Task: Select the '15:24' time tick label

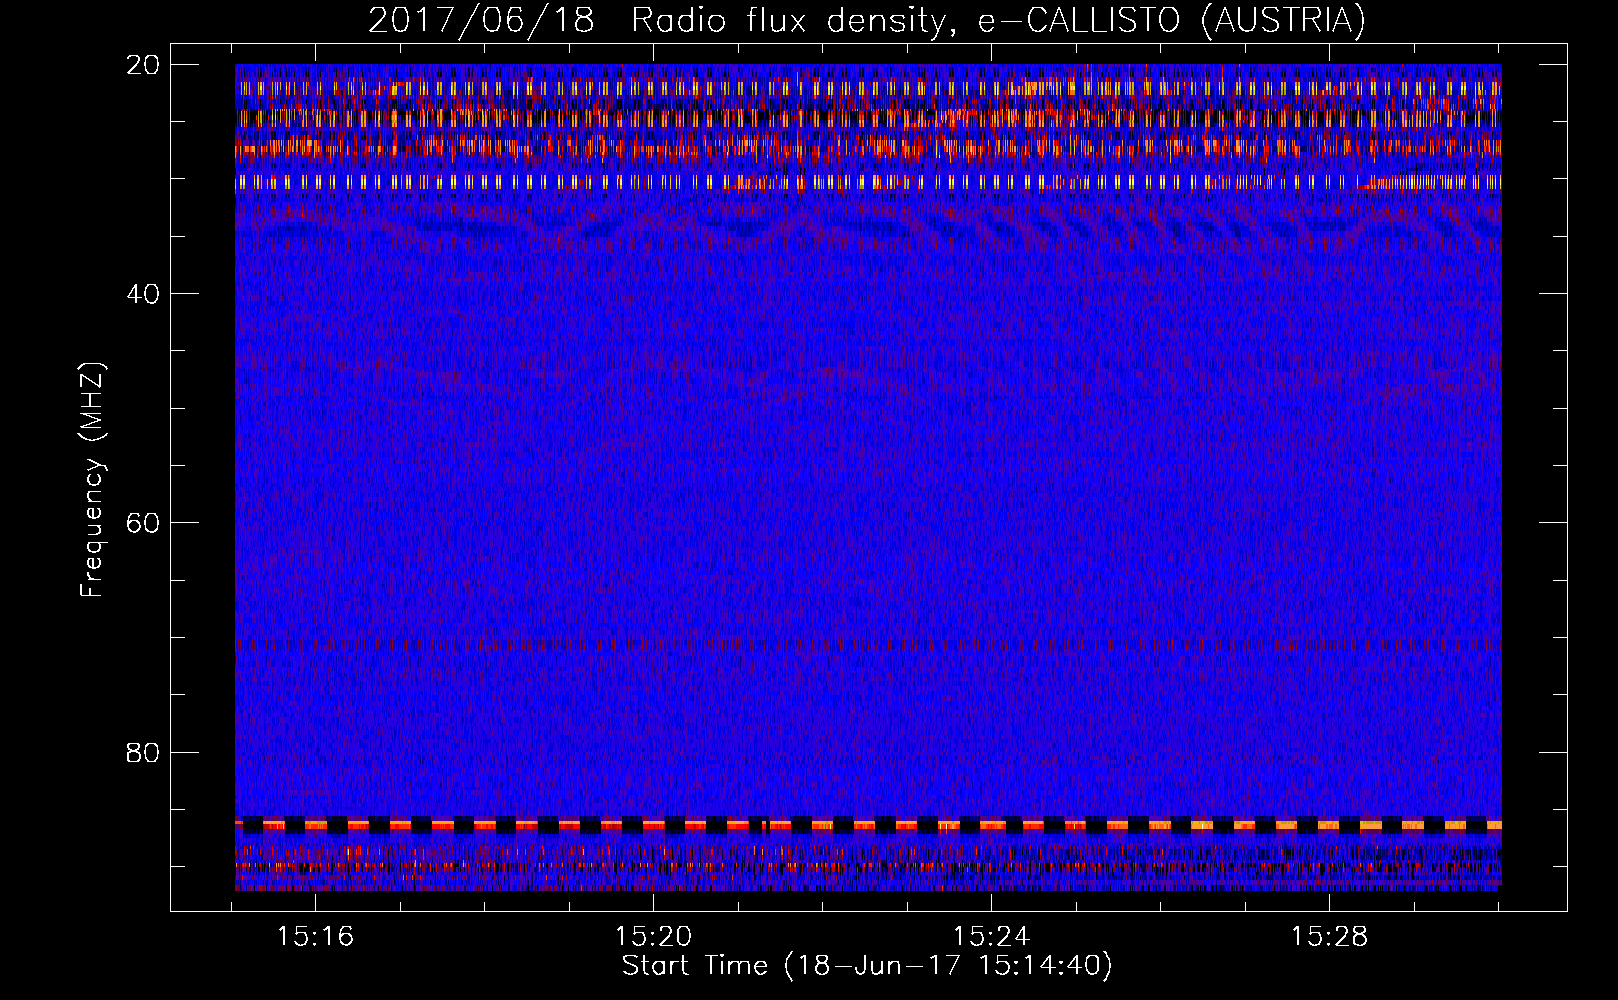Action: [991, 937]
